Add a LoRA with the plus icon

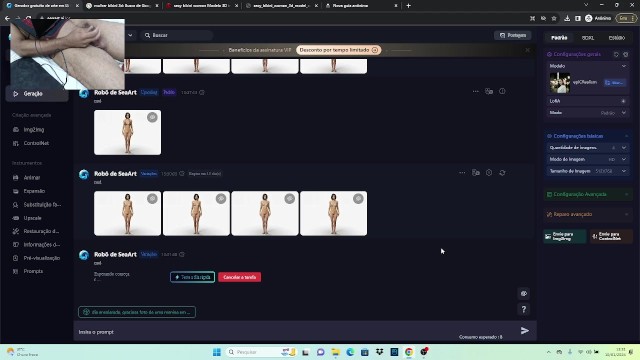tap(623, 101)
